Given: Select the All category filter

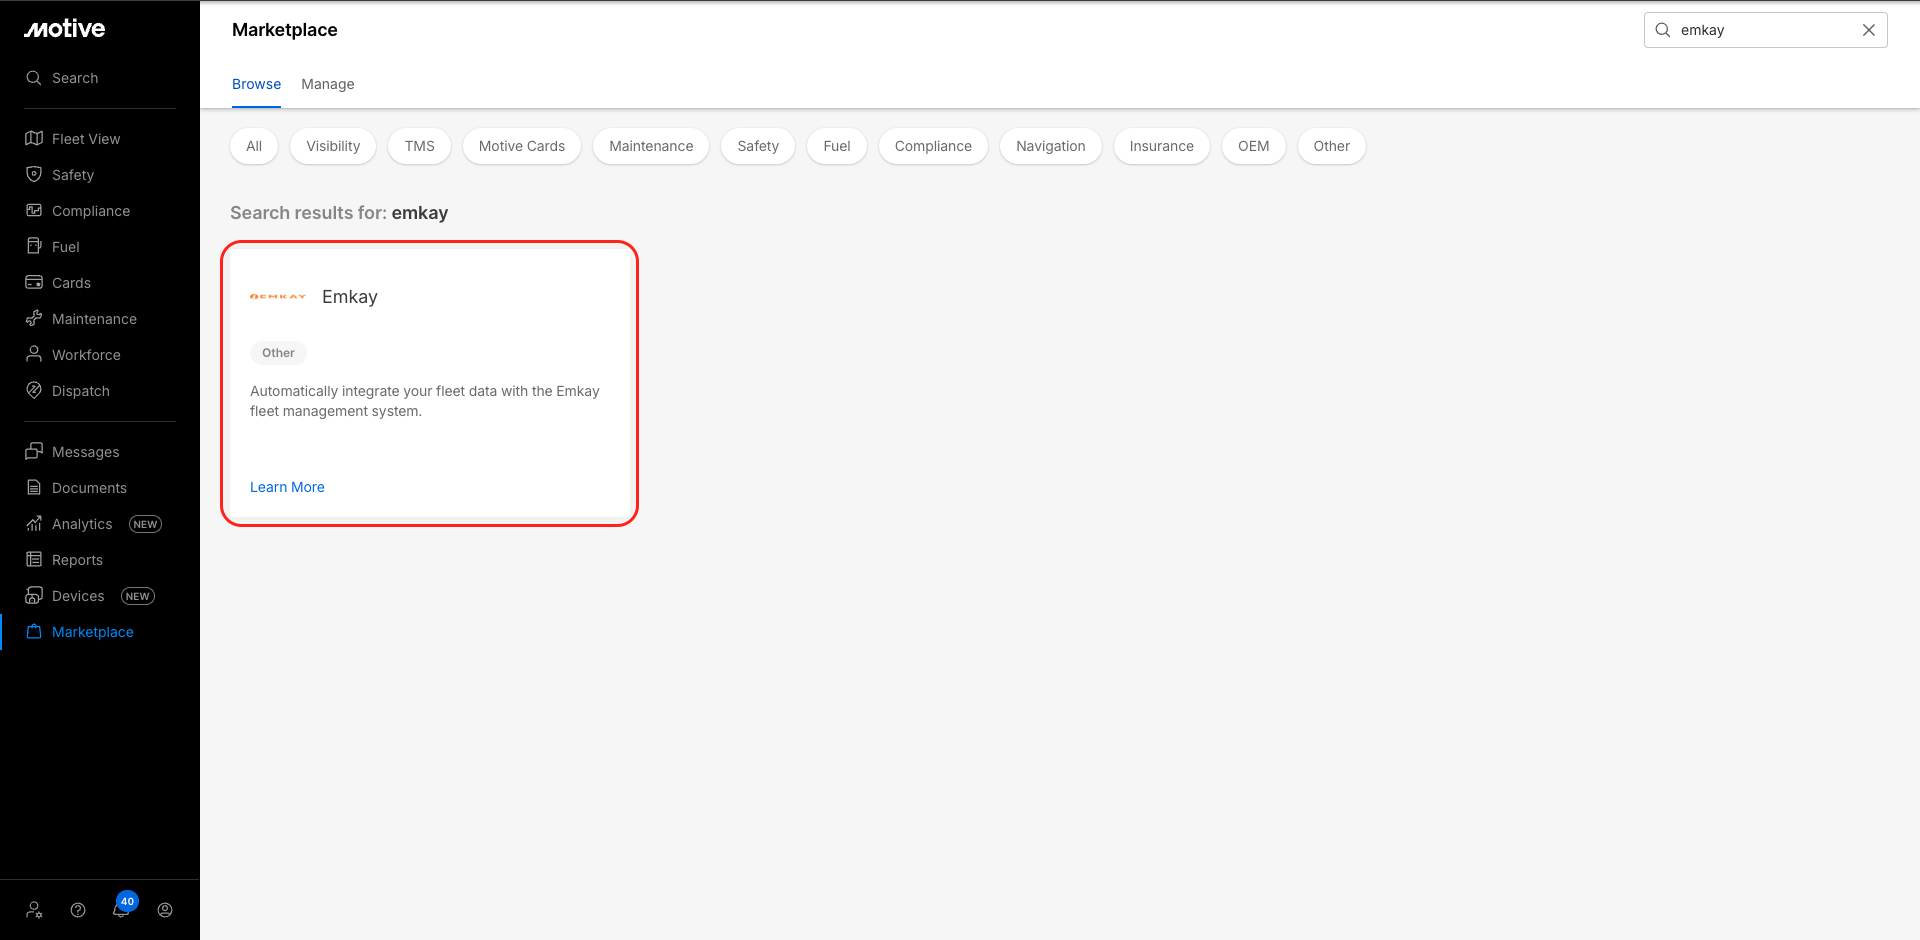Looking at the screenshot, I should [254, 146].
